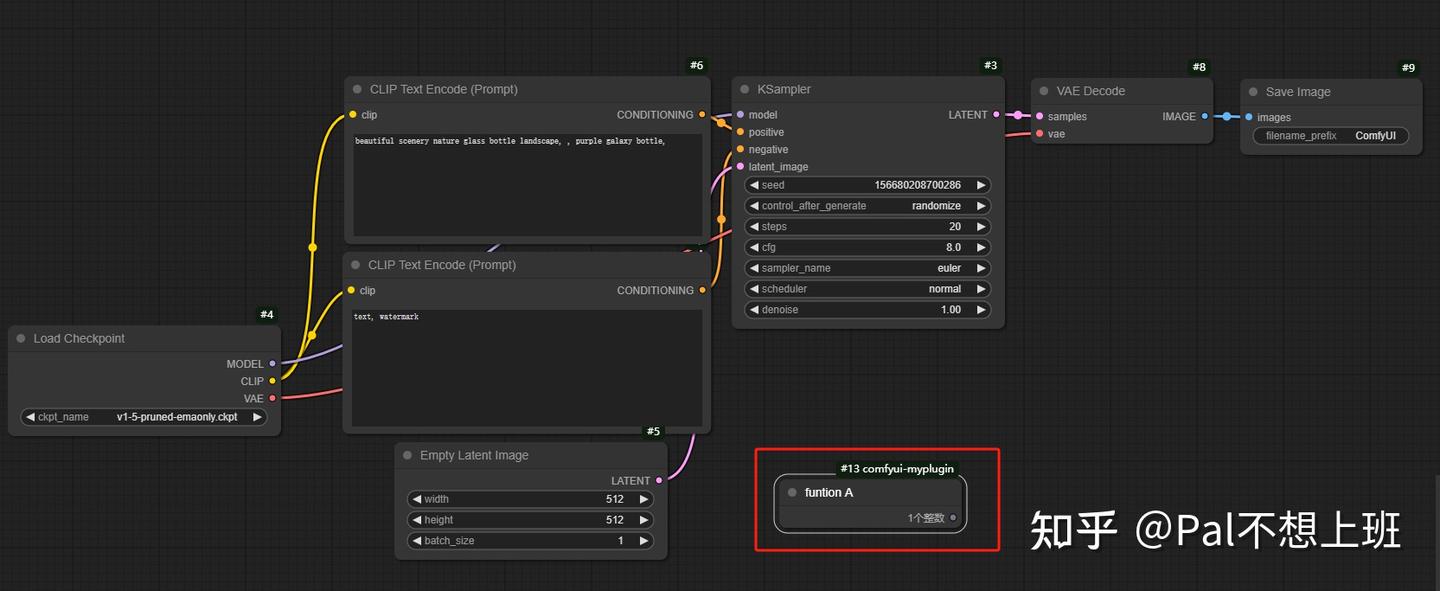Select the MODEL output slot on Load Checkpoint

[271, 363]
